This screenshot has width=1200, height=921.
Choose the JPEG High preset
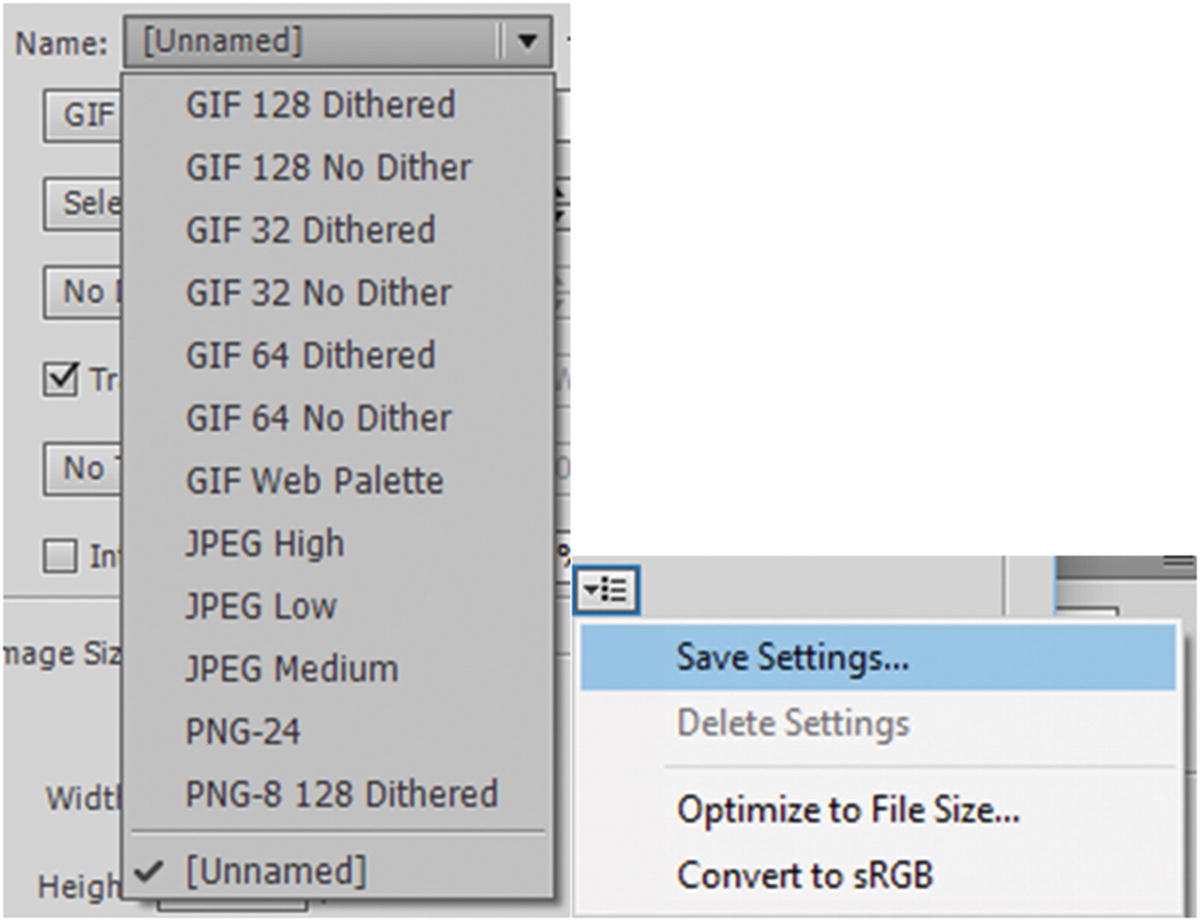pos(265,543)
